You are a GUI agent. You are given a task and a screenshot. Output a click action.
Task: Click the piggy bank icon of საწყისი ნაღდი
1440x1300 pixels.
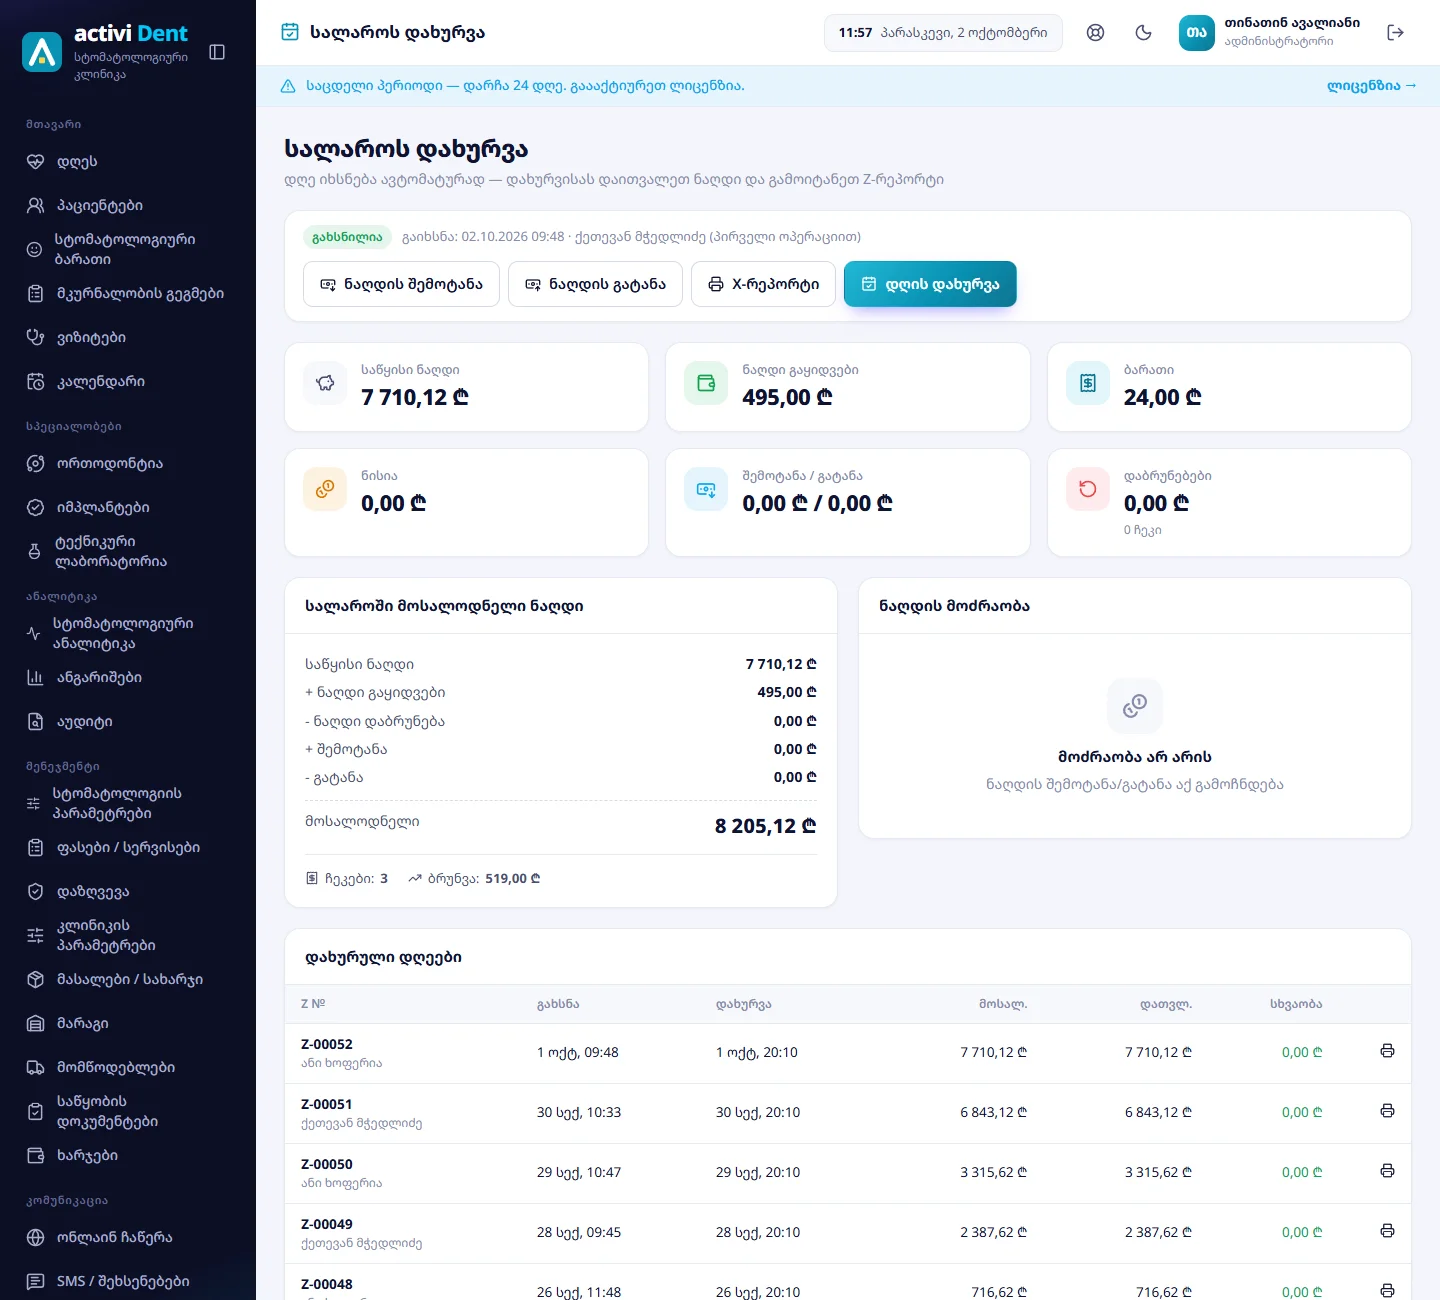(x=325, y=383)
